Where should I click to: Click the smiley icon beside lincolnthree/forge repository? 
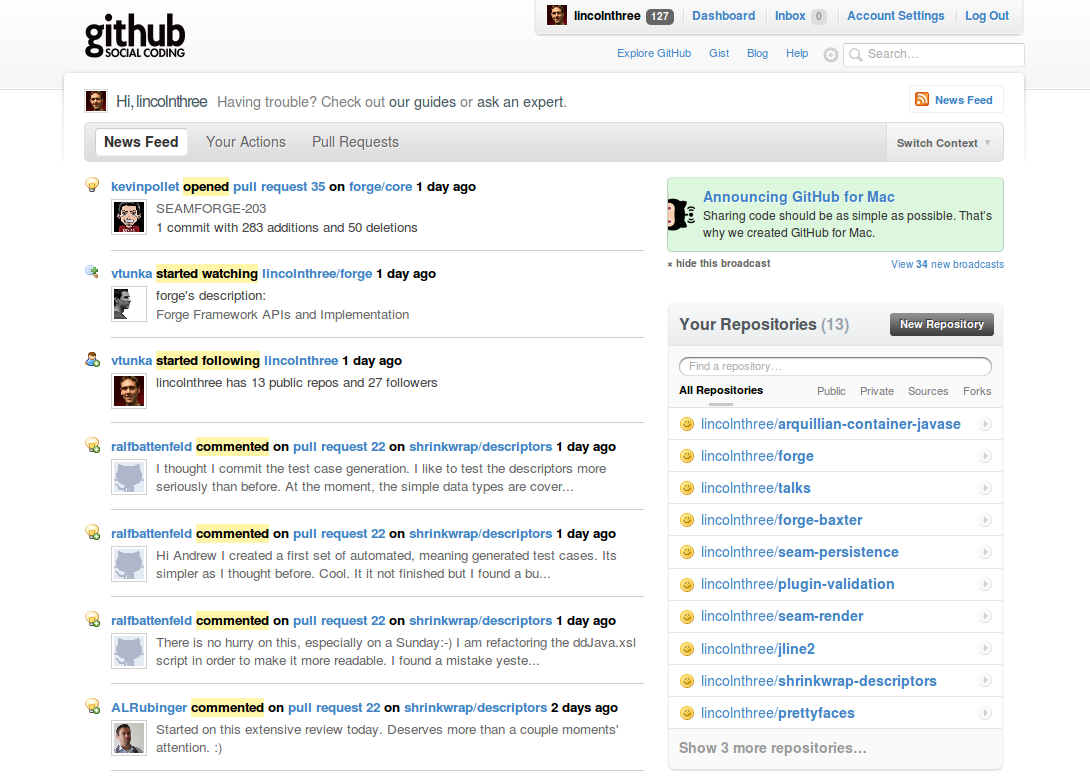coord(687,456)
